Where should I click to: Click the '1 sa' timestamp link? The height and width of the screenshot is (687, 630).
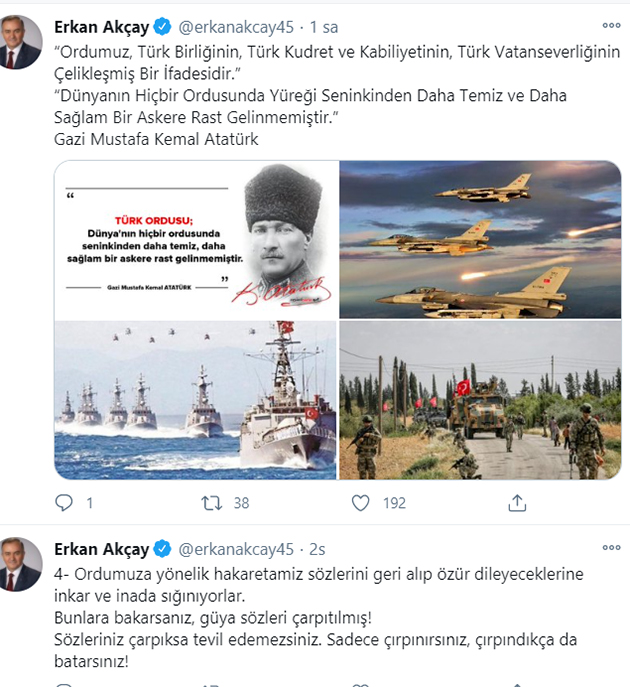[x=324, y=27]
